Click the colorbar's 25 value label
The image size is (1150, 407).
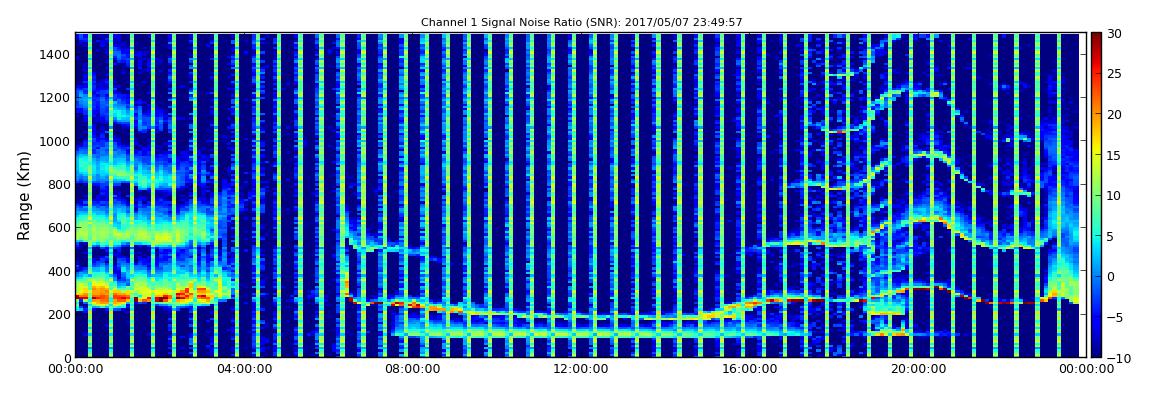coord(1114,74)
